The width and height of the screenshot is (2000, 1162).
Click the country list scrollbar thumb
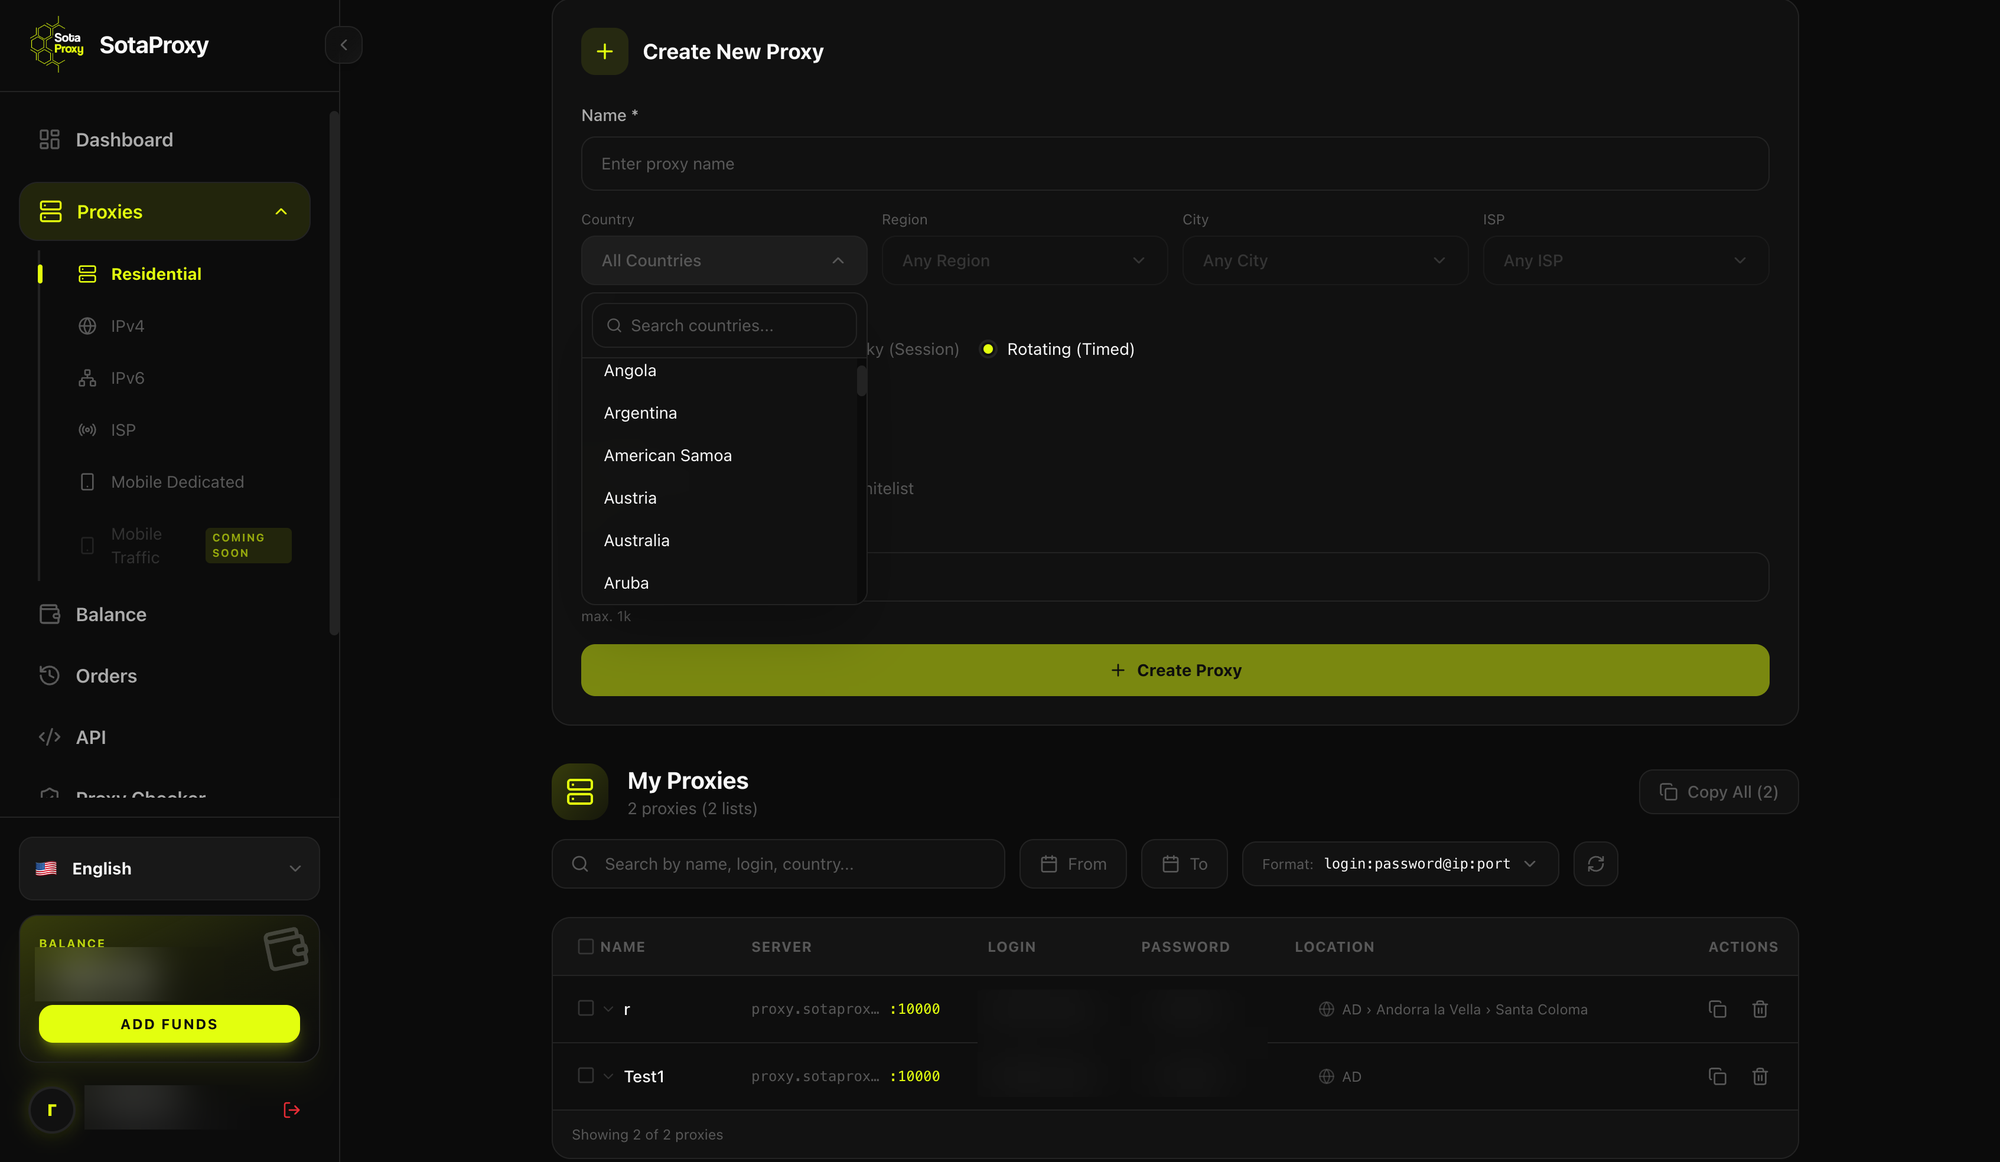[861, 380]
